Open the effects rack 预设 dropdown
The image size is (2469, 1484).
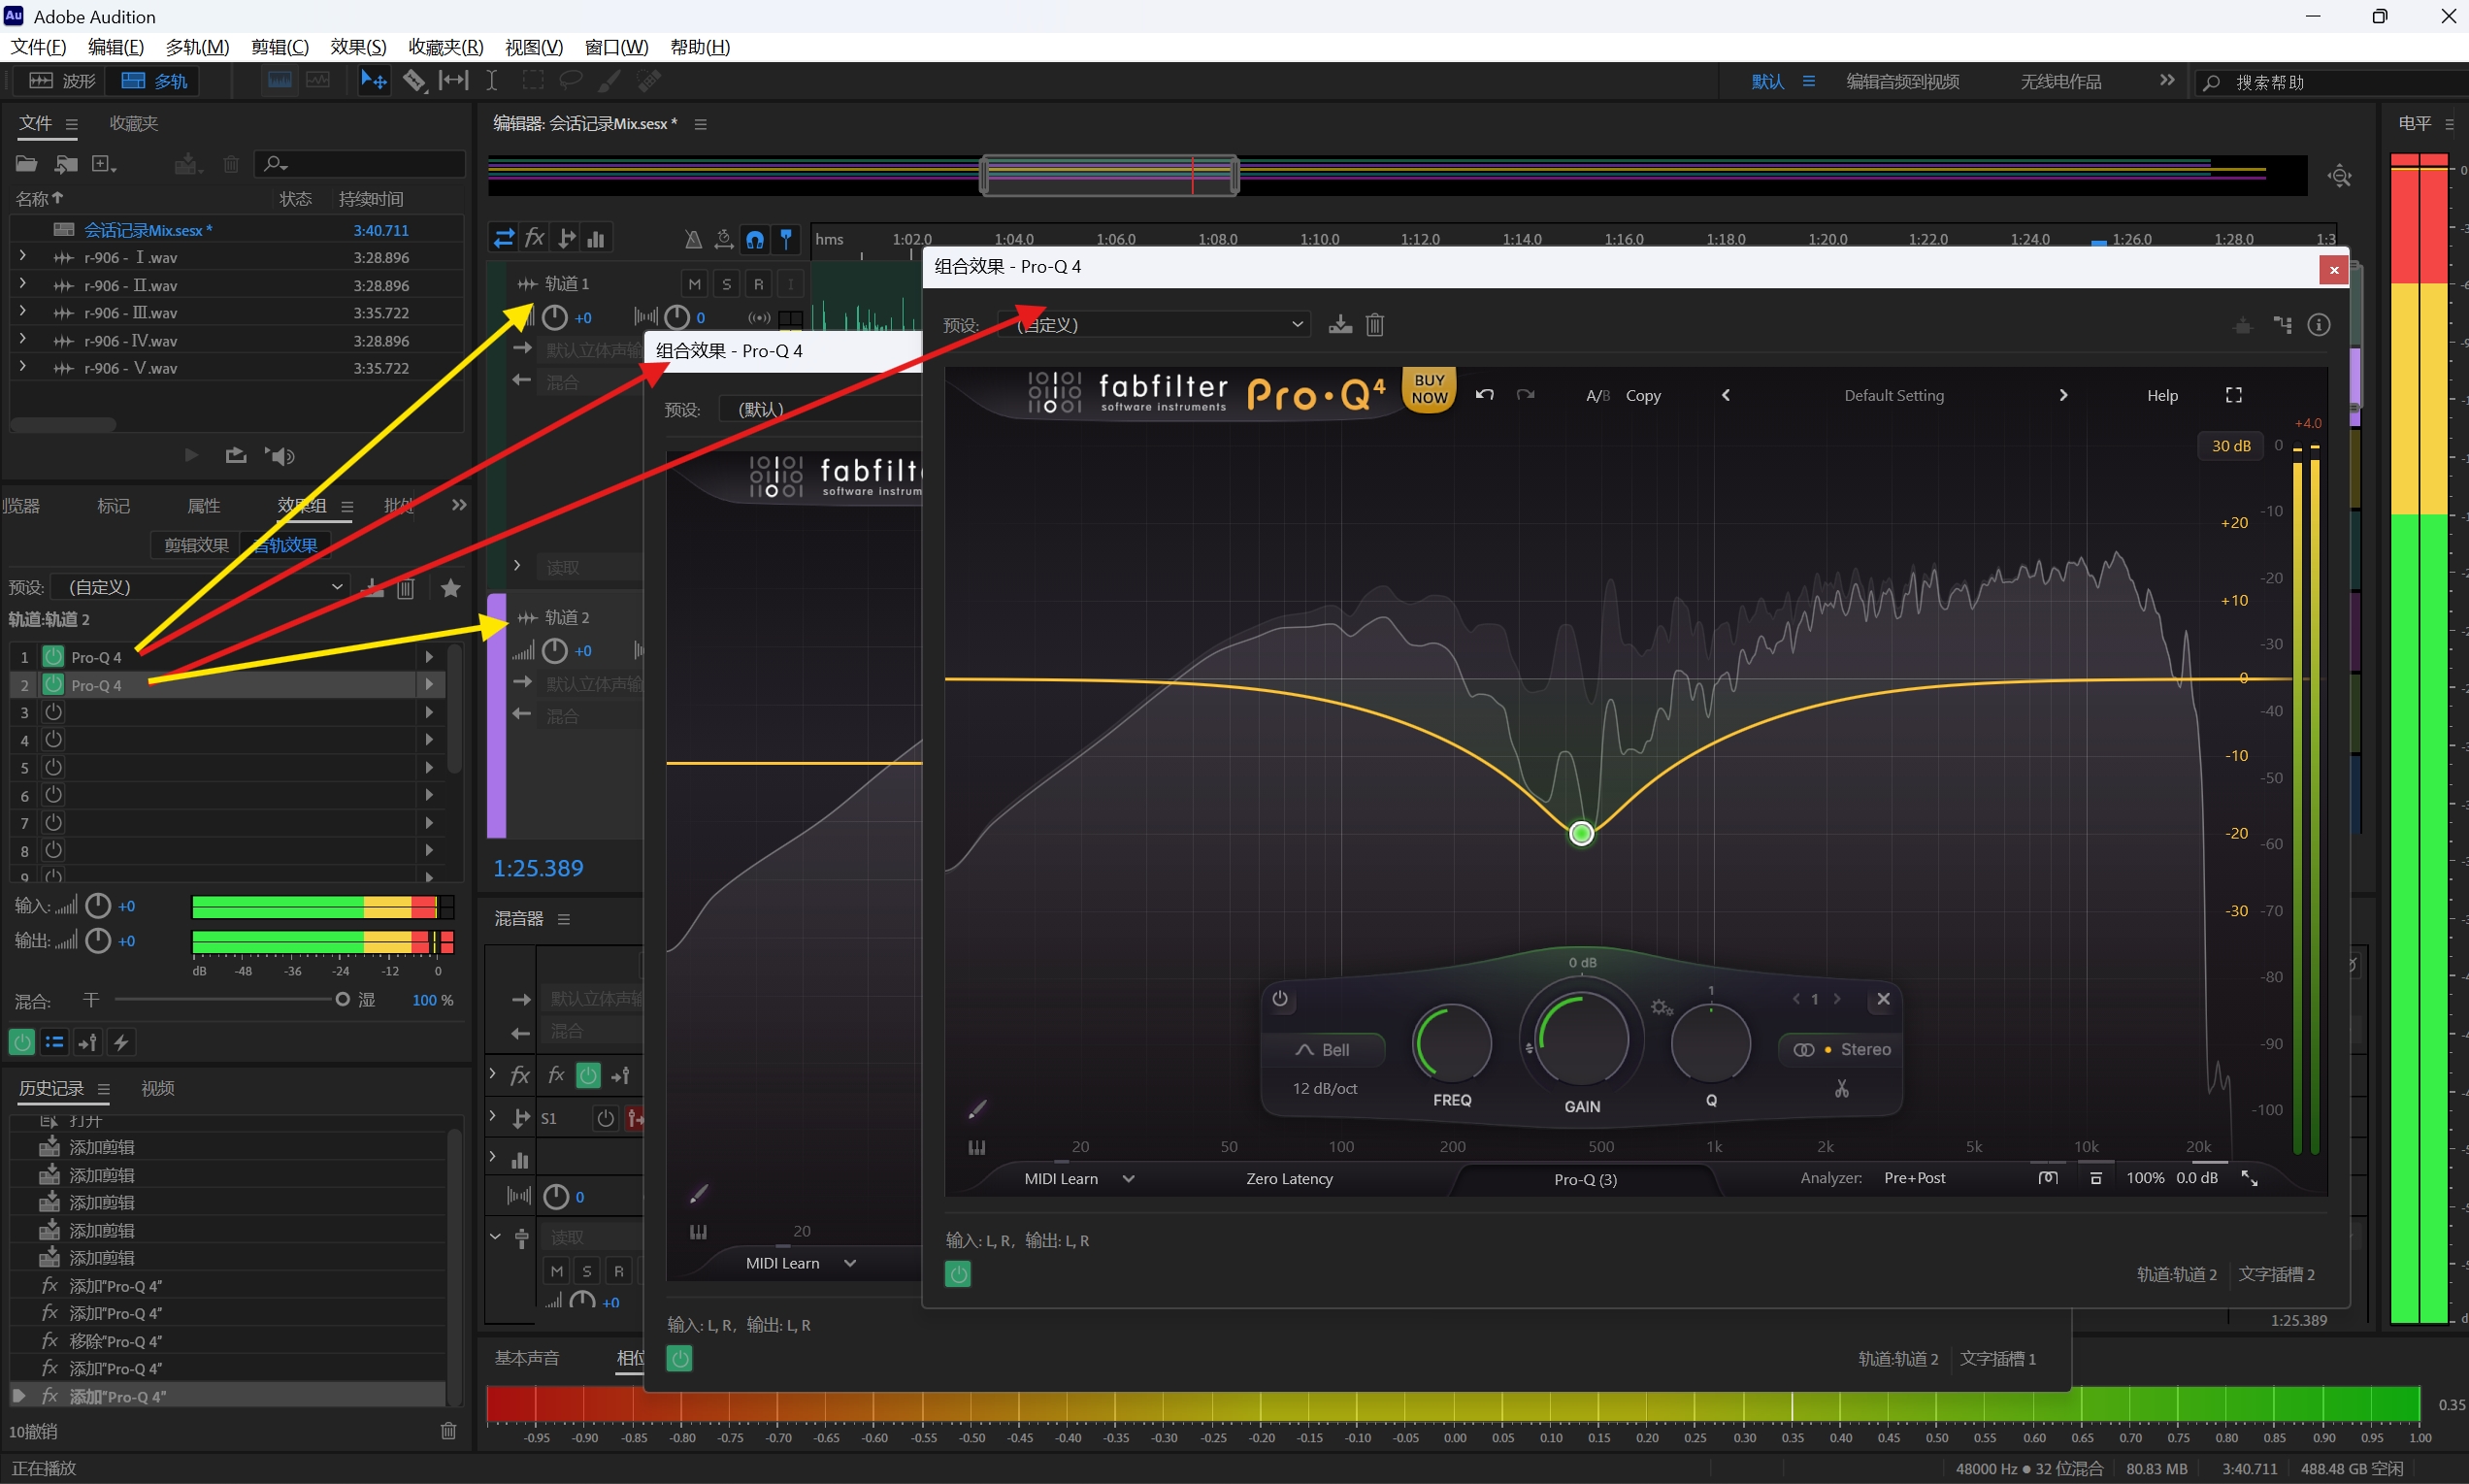(x=200, y=587)
